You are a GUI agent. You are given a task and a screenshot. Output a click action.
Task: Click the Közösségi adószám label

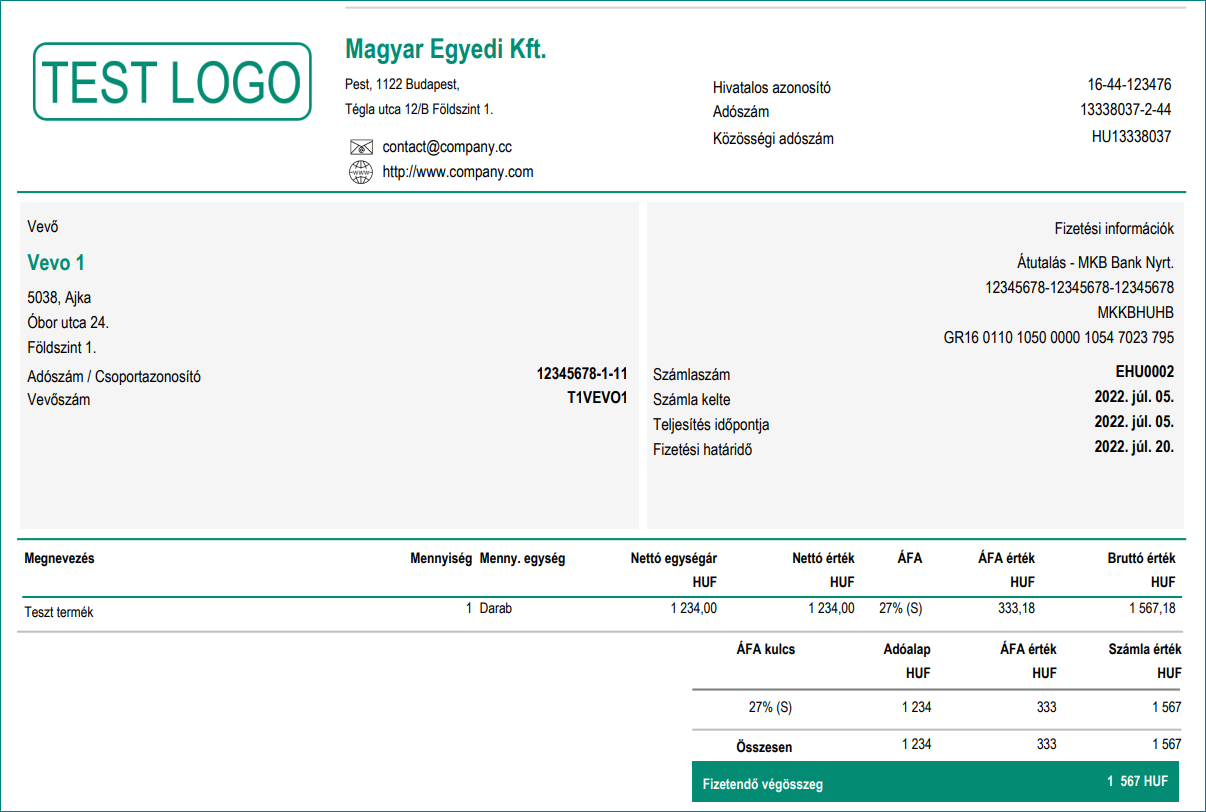pos(773,139)
